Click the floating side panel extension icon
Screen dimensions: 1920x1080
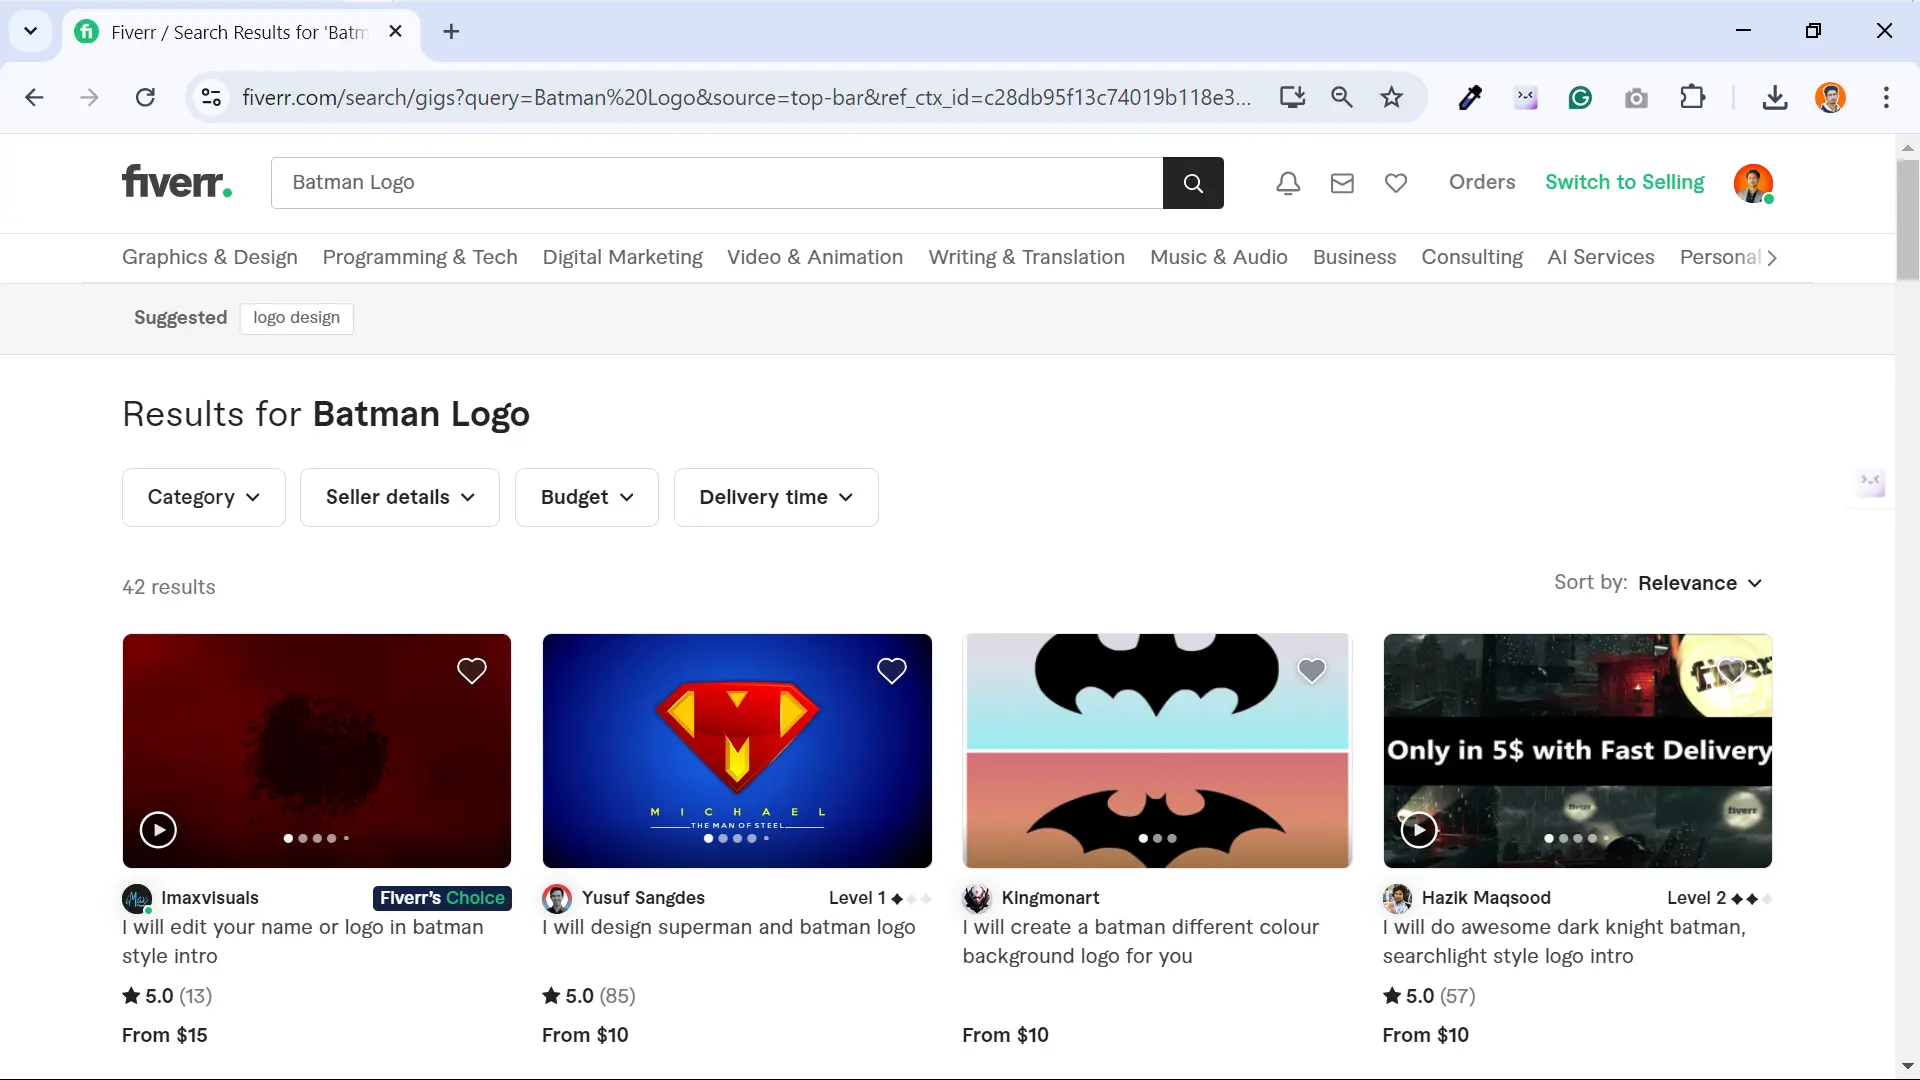[x=1871, y=484]
